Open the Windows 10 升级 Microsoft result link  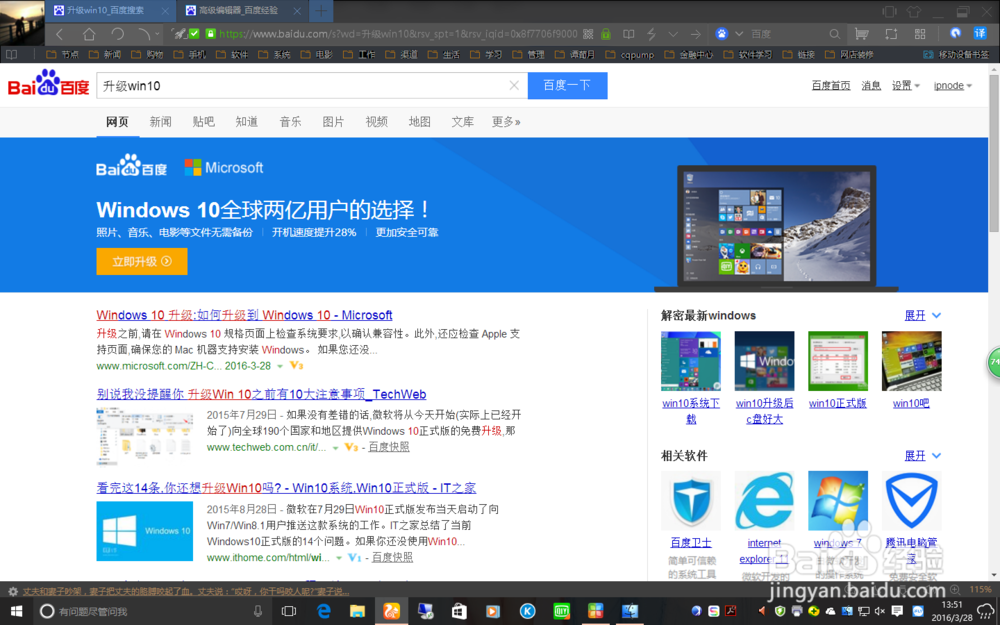click(x=244, y=315)
